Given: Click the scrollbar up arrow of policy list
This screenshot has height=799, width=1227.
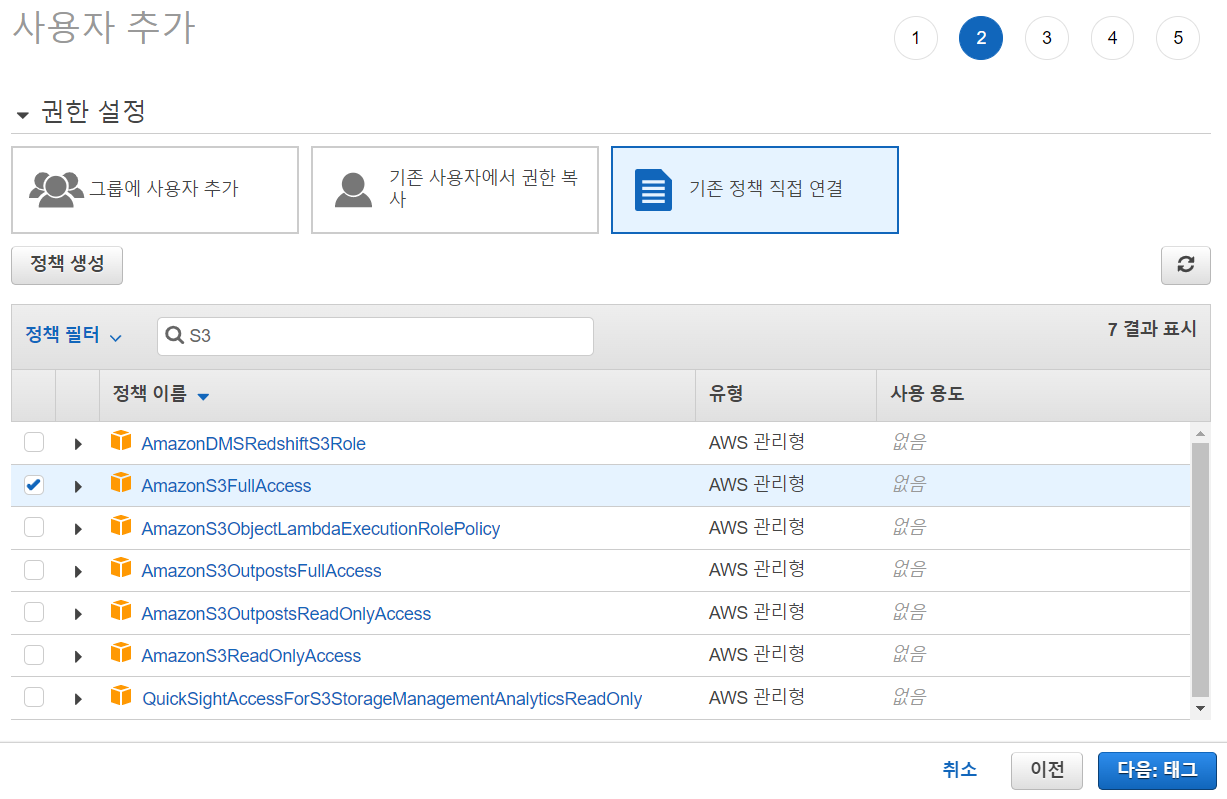Looking at the screenshot, I should click(1201, 432).
